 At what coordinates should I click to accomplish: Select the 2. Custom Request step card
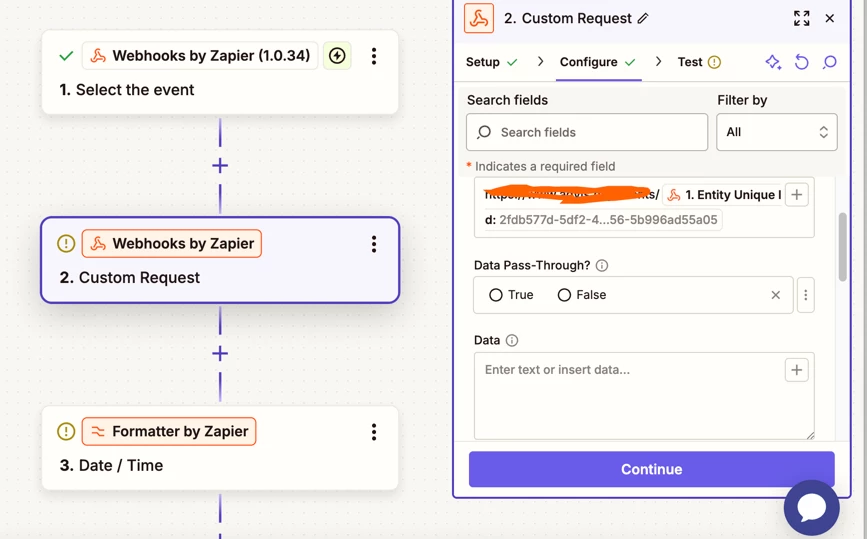point(220,260)
